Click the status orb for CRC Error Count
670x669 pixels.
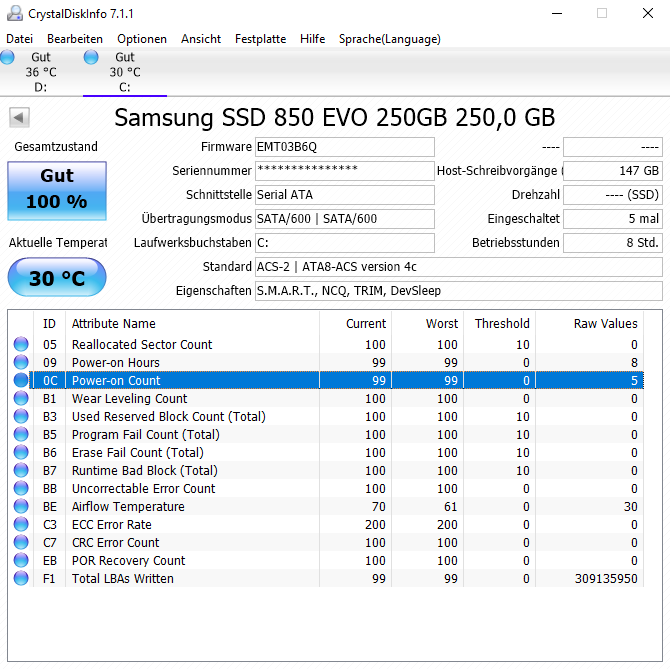click(21, 542)
